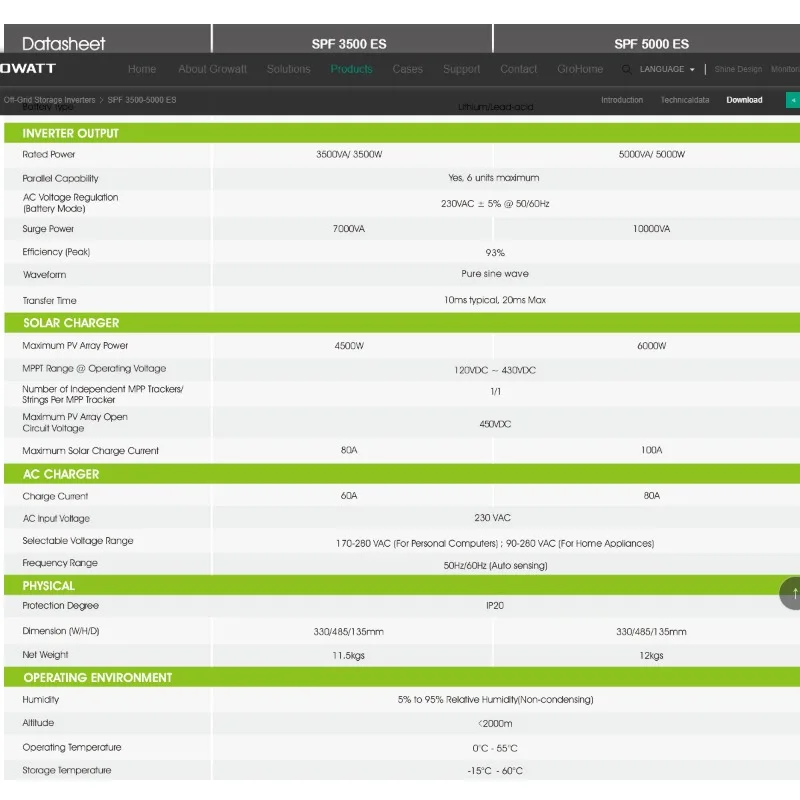Click the 4500W PV array power value

pos(349,346)
